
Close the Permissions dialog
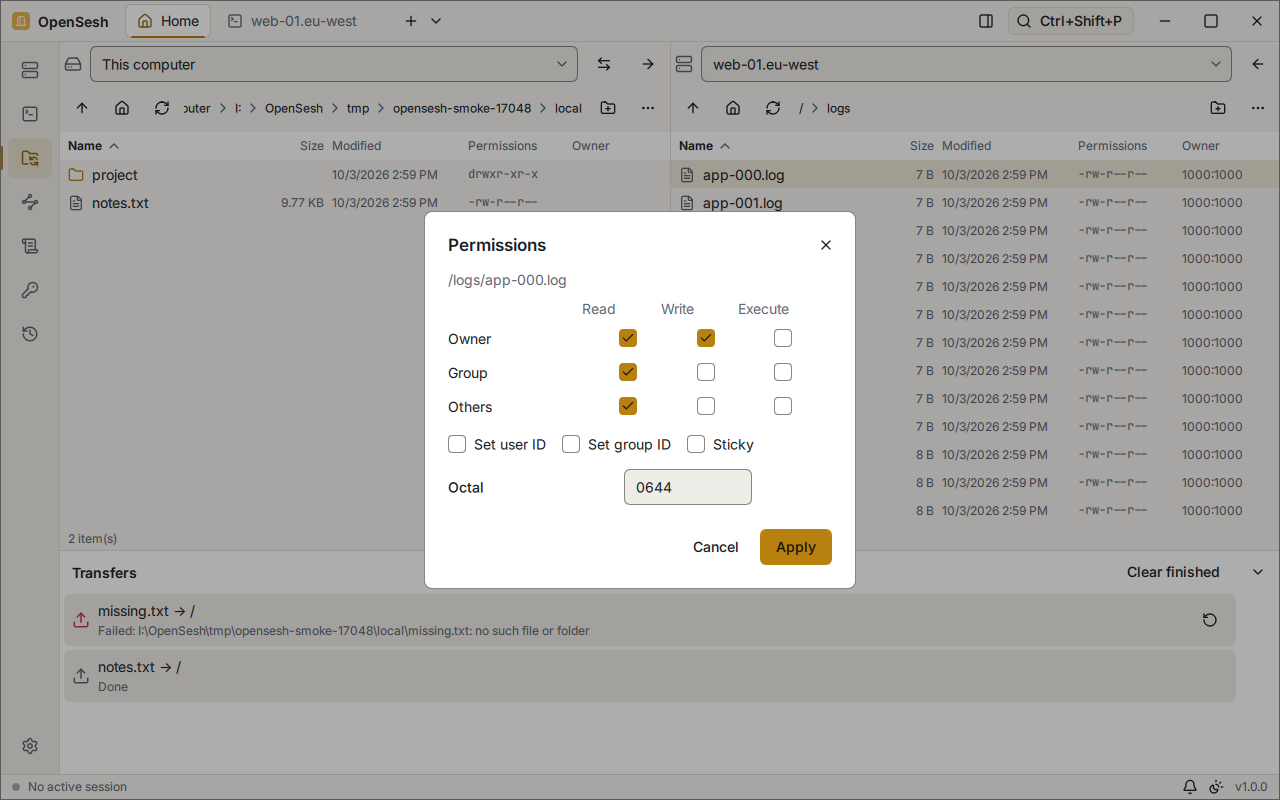[826, 245]
